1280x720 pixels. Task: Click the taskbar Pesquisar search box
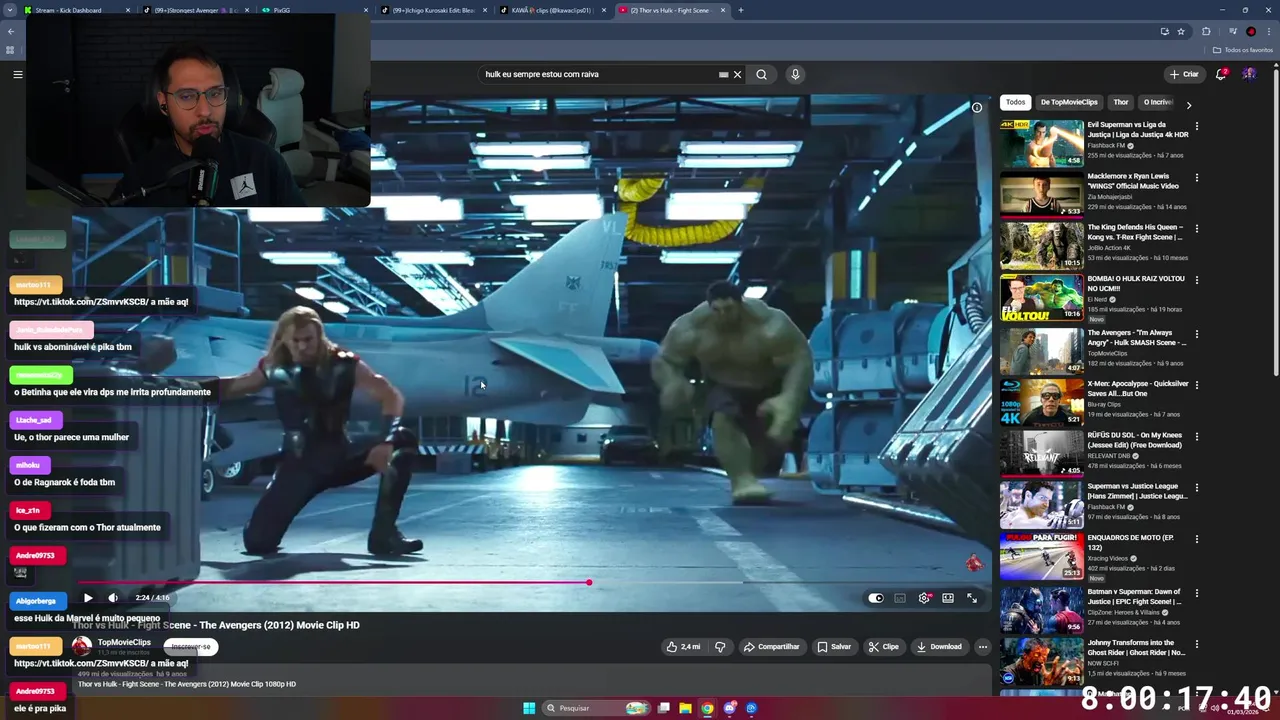595,708
